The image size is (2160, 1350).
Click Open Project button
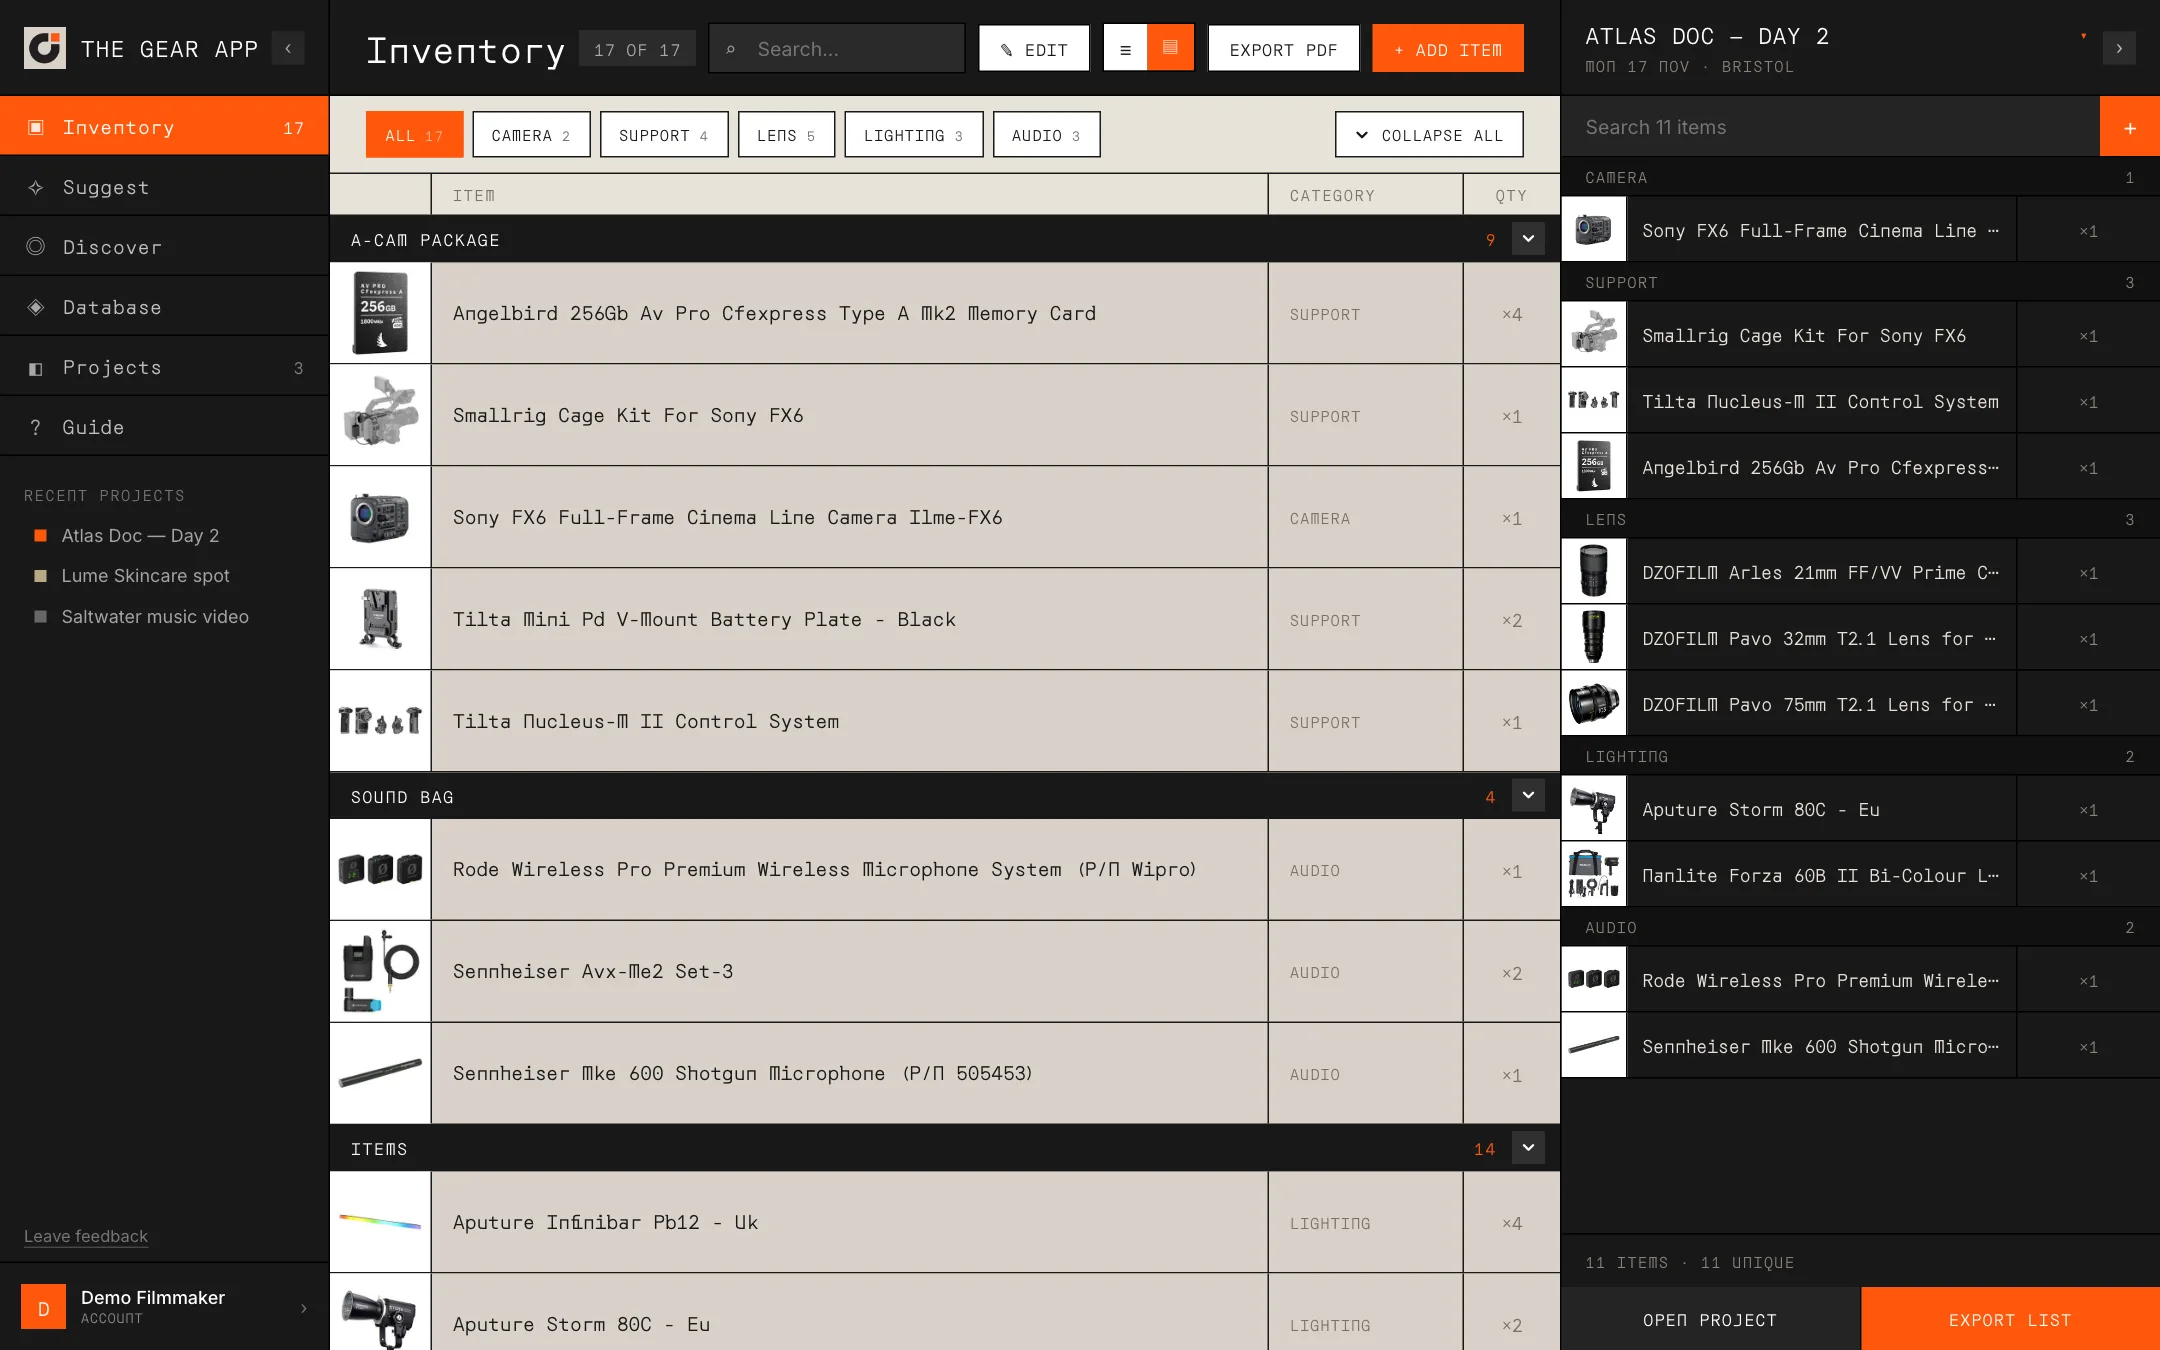click(1710, 1319)
